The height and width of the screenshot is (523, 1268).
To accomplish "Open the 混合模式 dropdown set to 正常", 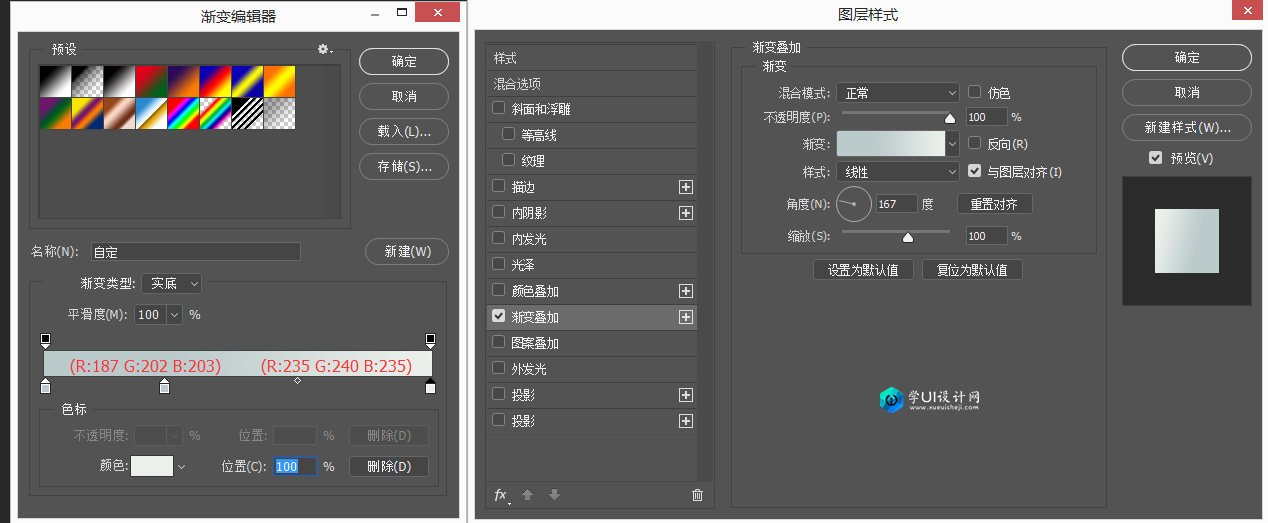I will [897, 93].
